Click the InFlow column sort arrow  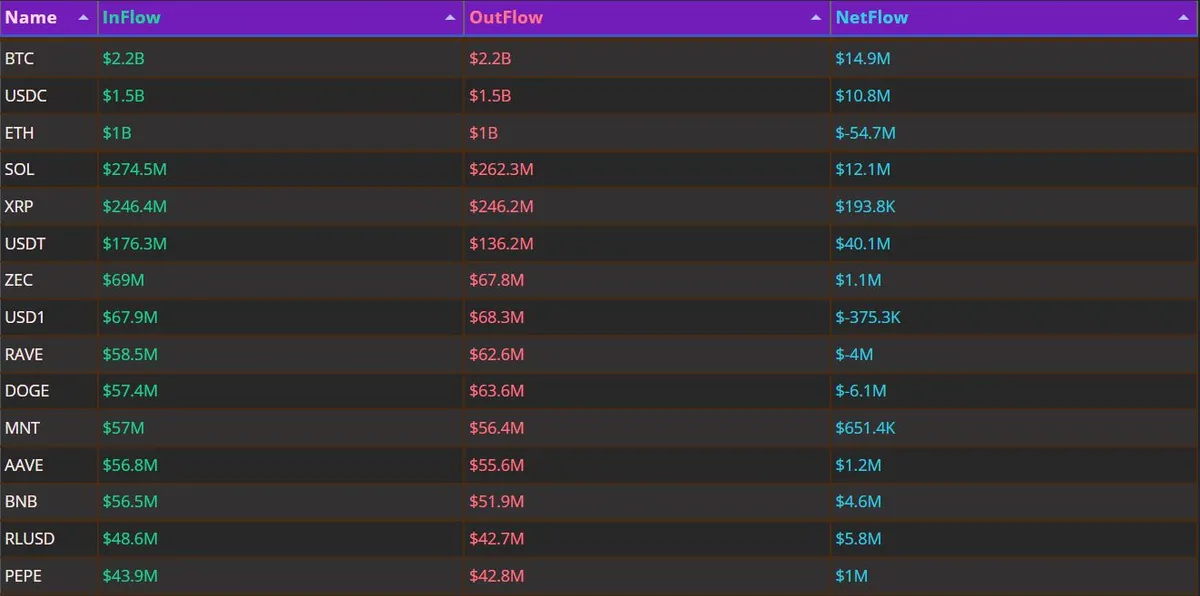coord(450,18)
